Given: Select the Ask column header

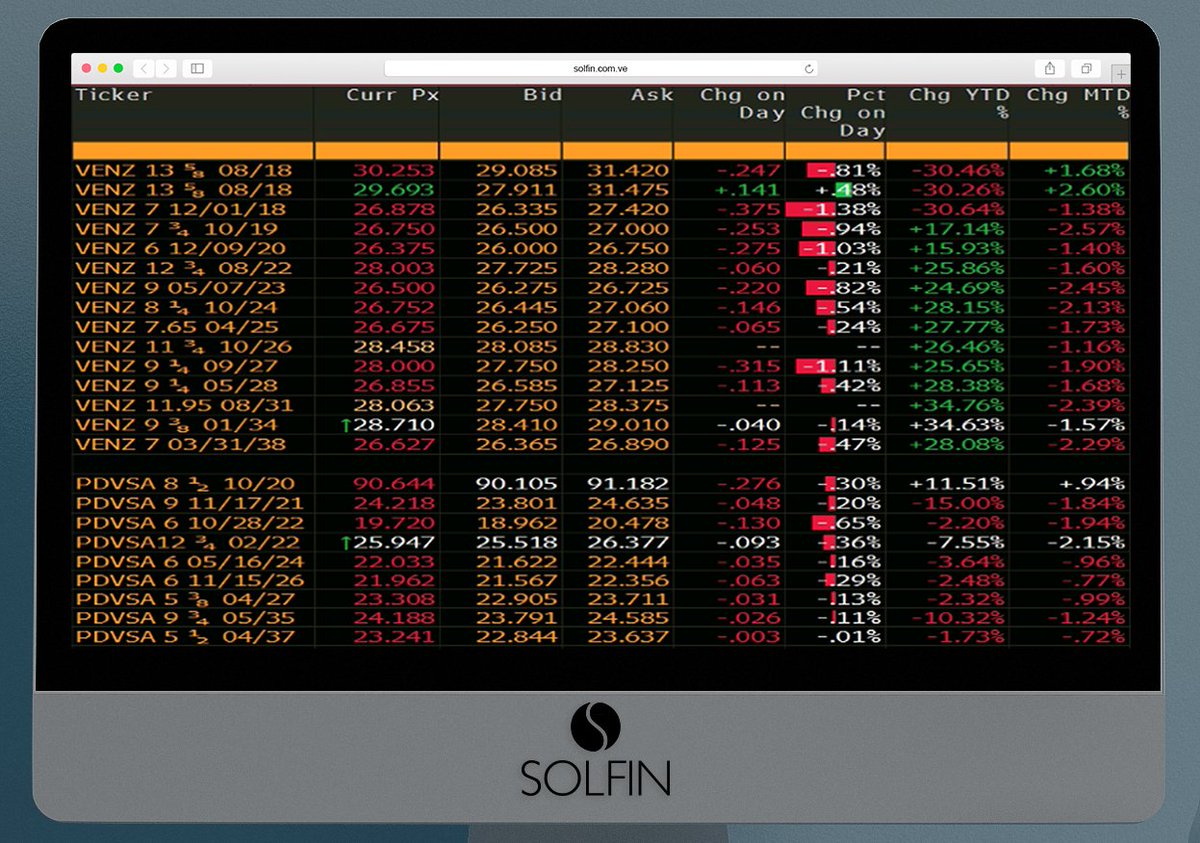Looking at the screenshot, I should coord(652,95).
